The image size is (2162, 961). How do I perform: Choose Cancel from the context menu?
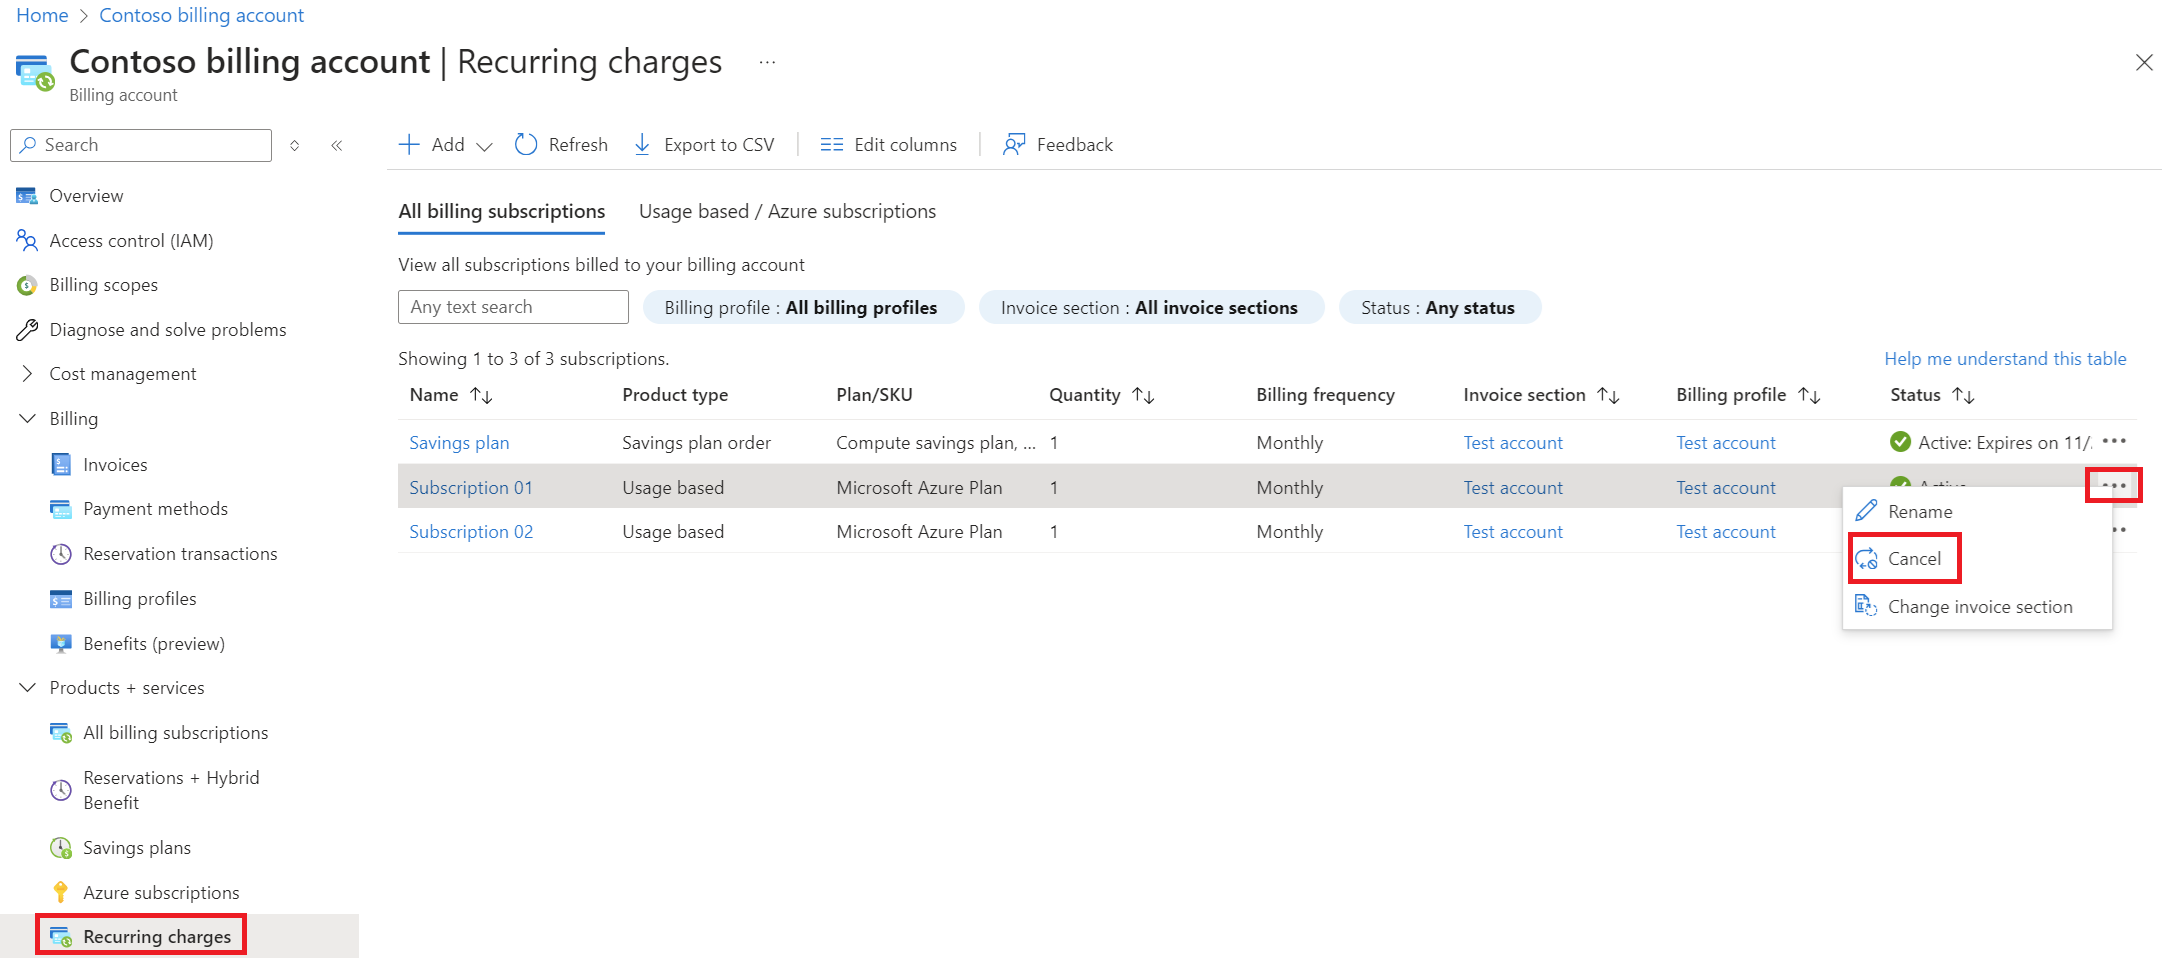click(x=1913, y=559)
